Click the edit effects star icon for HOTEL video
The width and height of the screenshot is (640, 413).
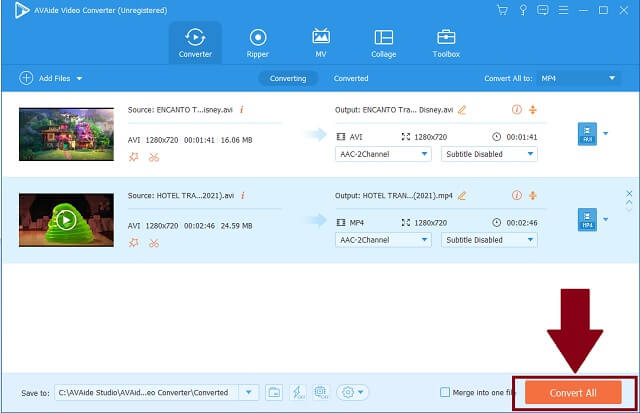point(134,241)
